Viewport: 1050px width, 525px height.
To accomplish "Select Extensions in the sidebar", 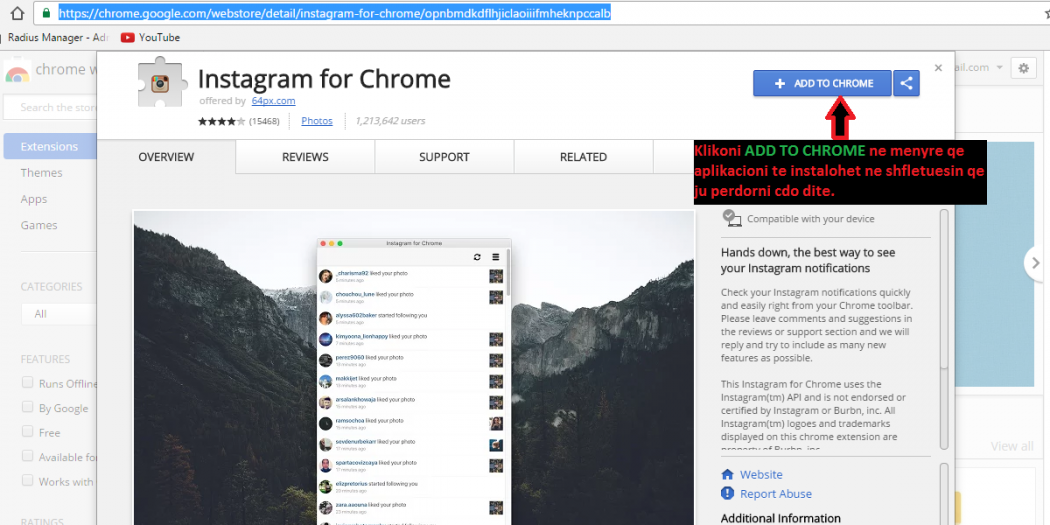I will coord(50,146).
